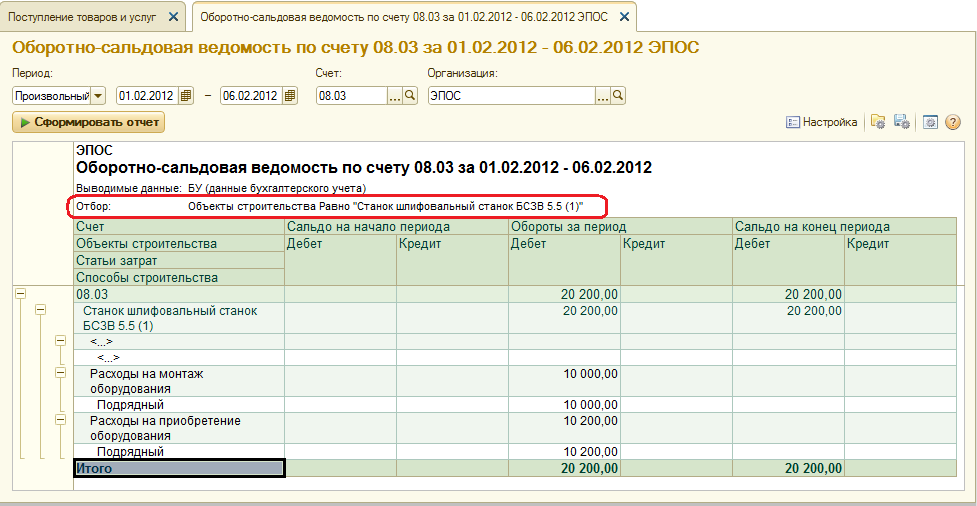Open the gear options icon in toolbar
977x506 pixels.
point(930,123)
